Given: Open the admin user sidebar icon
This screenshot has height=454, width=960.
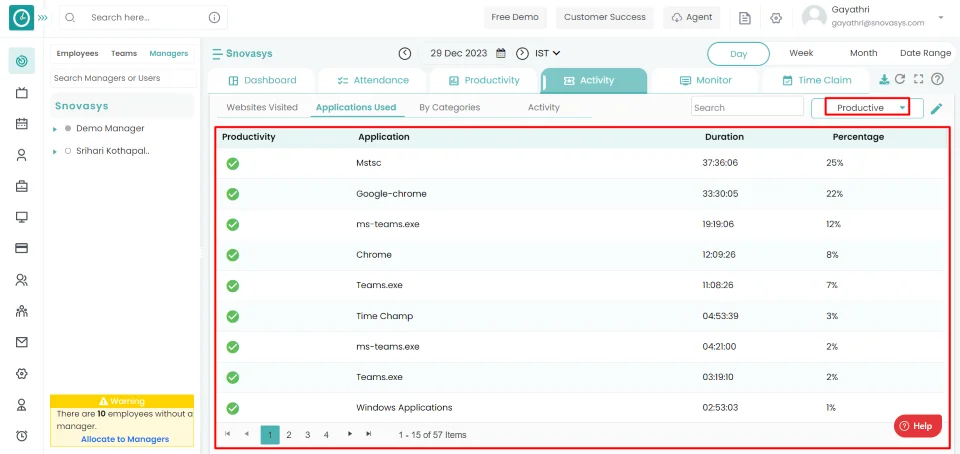Looking at the screenshot, I should [21, 405].
